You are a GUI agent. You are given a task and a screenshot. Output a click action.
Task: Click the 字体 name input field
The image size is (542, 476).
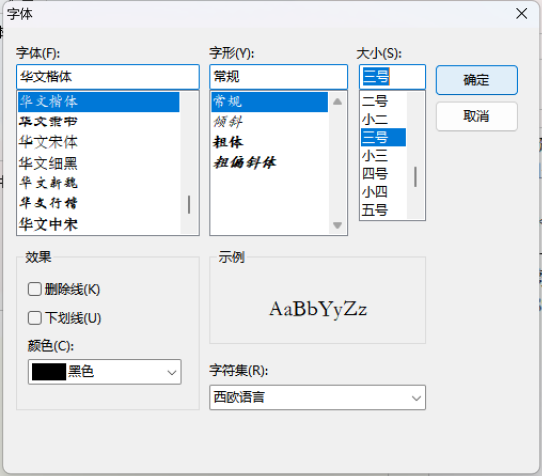pos(108,77)
